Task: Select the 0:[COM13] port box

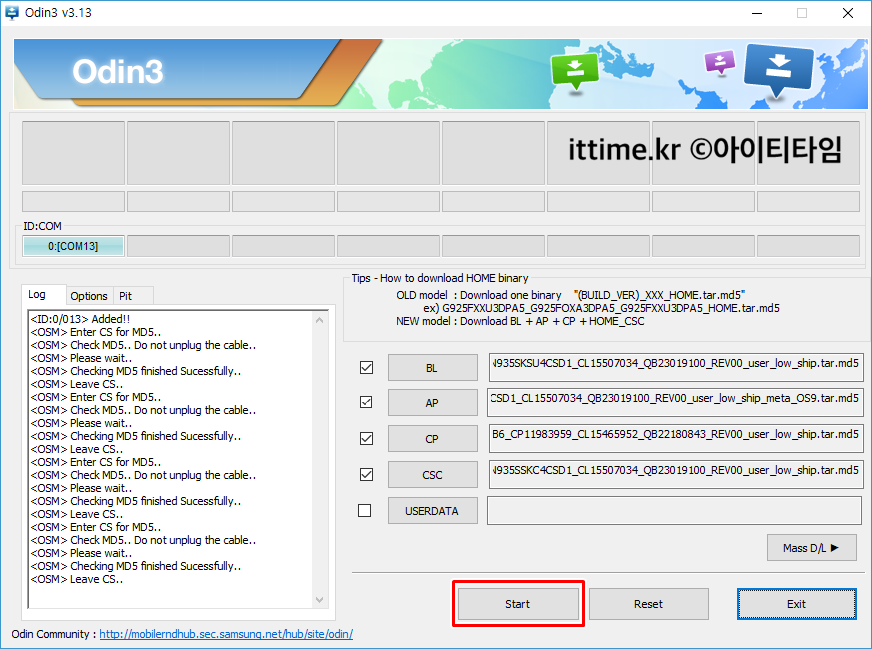Action: coord(73,246)
